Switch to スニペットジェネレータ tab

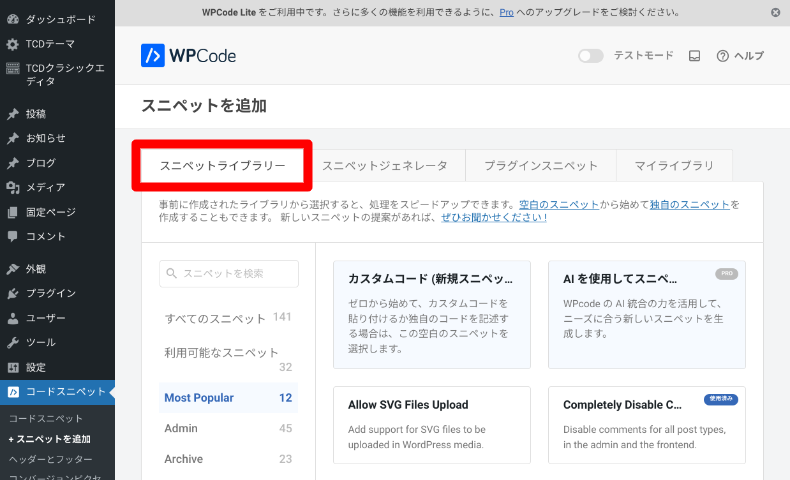click(385, 166)
